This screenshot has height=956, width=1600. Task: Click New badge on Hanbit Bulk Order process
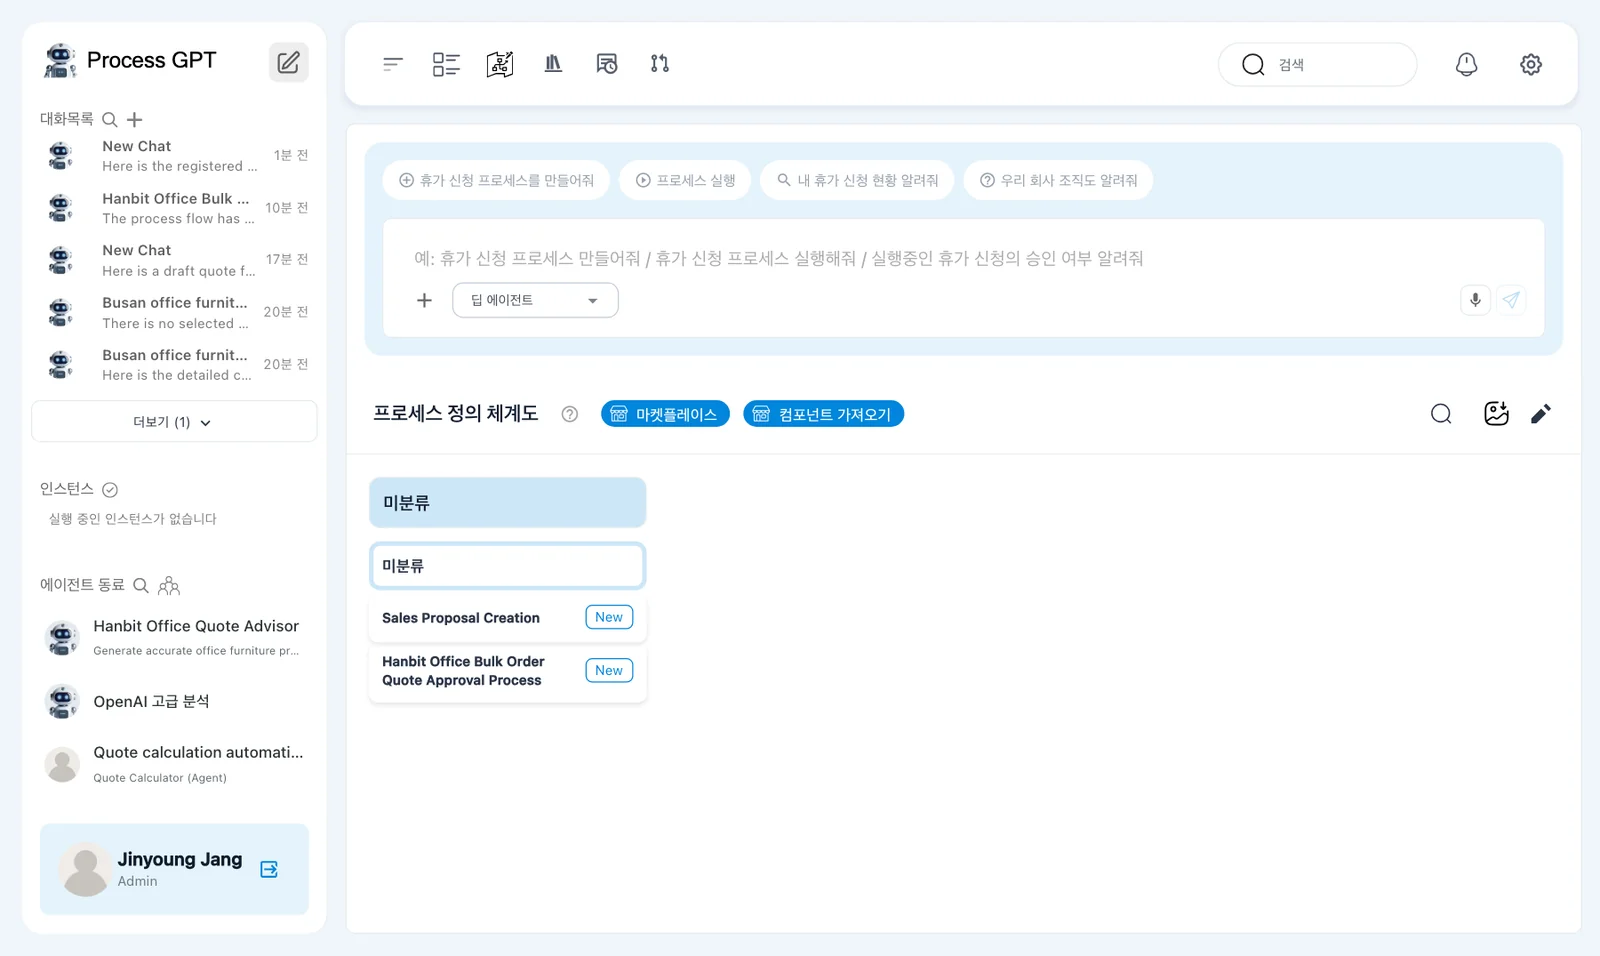[x=609, y=671]
